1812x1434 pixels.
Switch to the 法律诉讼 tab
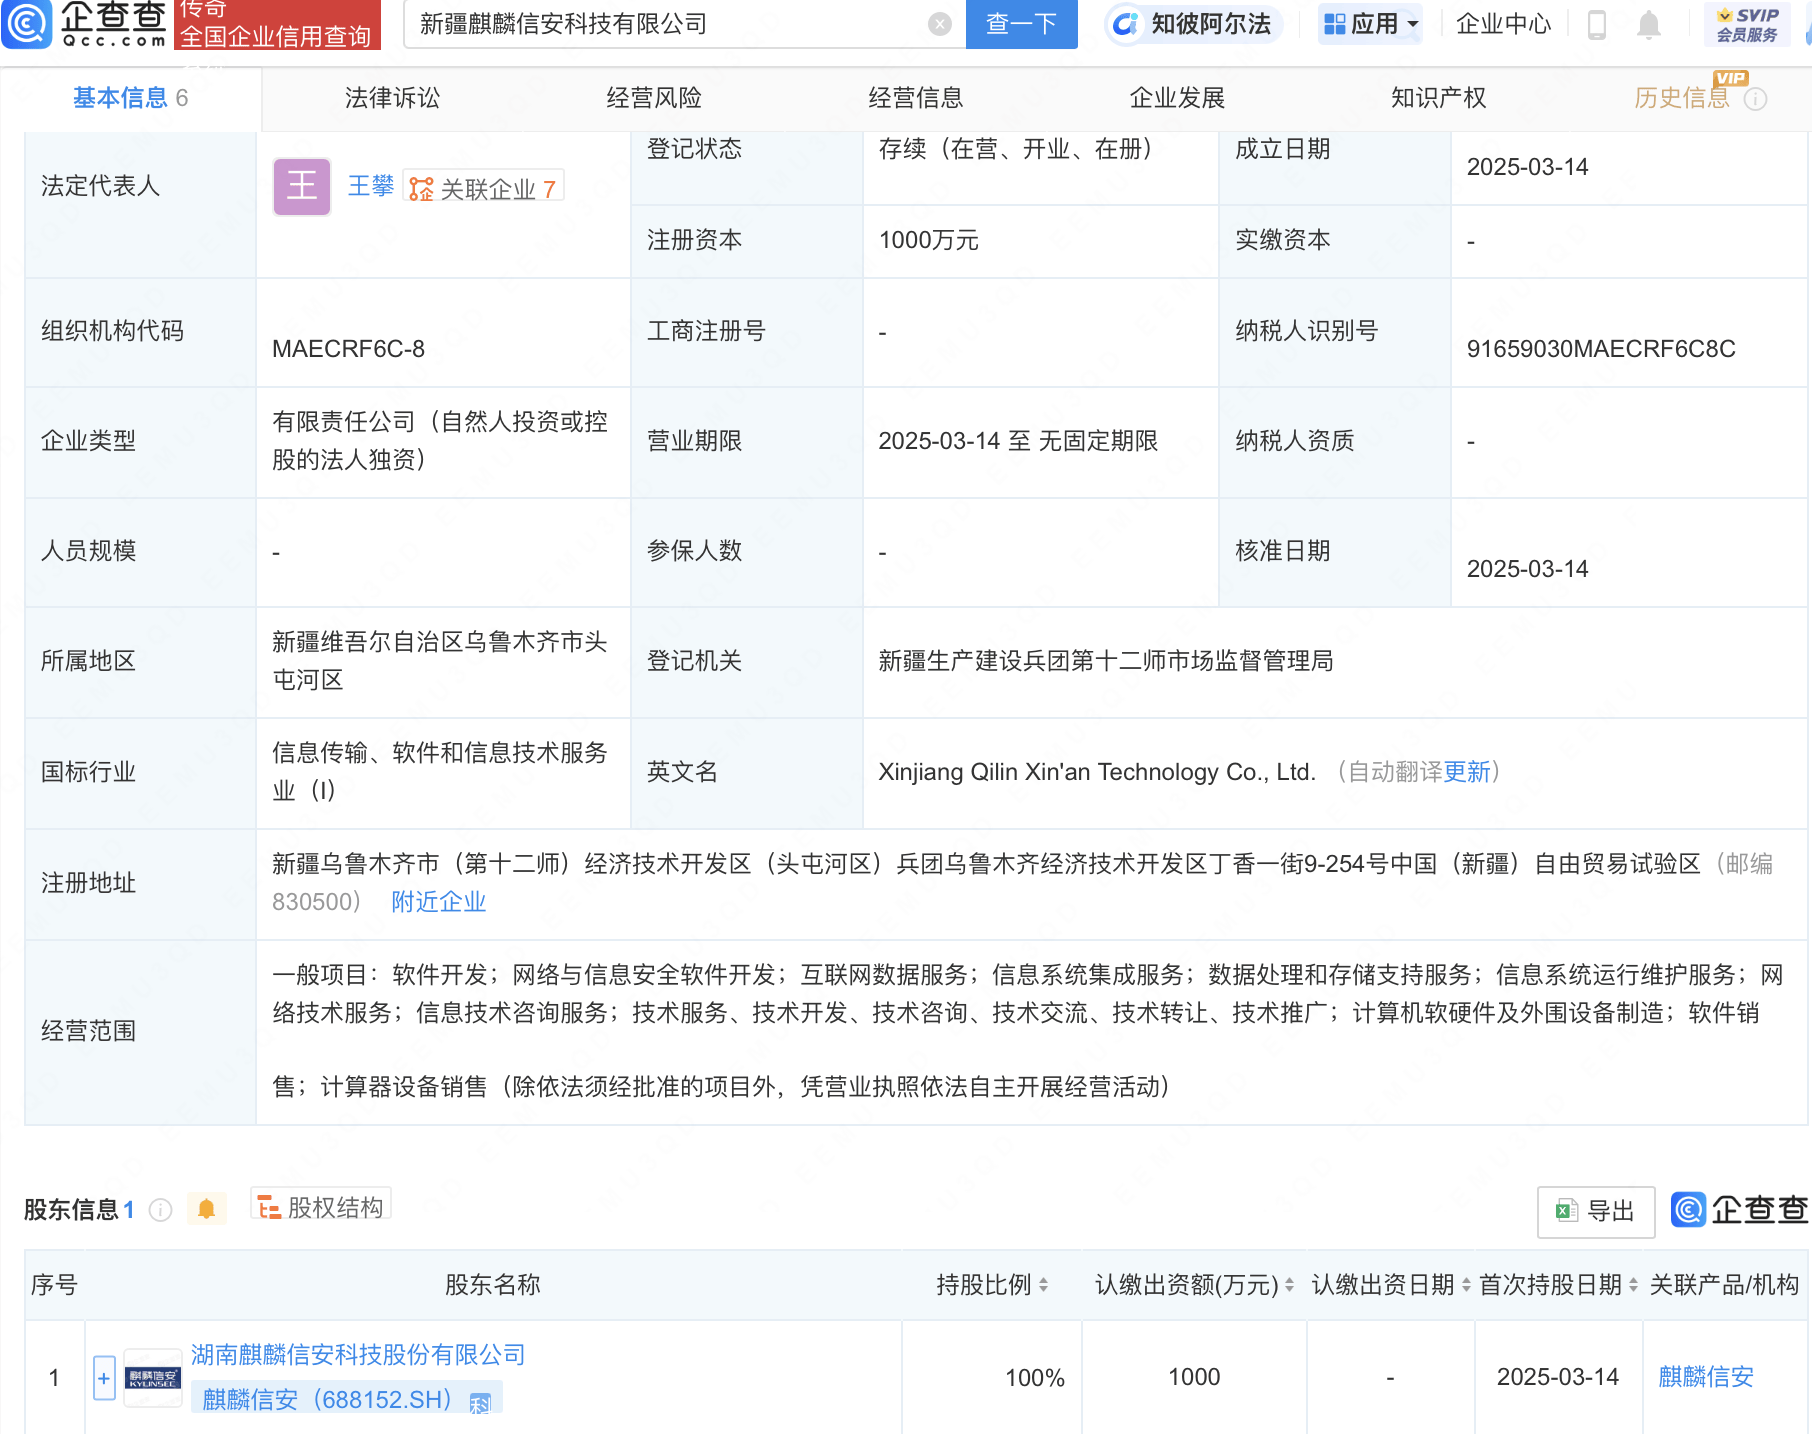392,98
